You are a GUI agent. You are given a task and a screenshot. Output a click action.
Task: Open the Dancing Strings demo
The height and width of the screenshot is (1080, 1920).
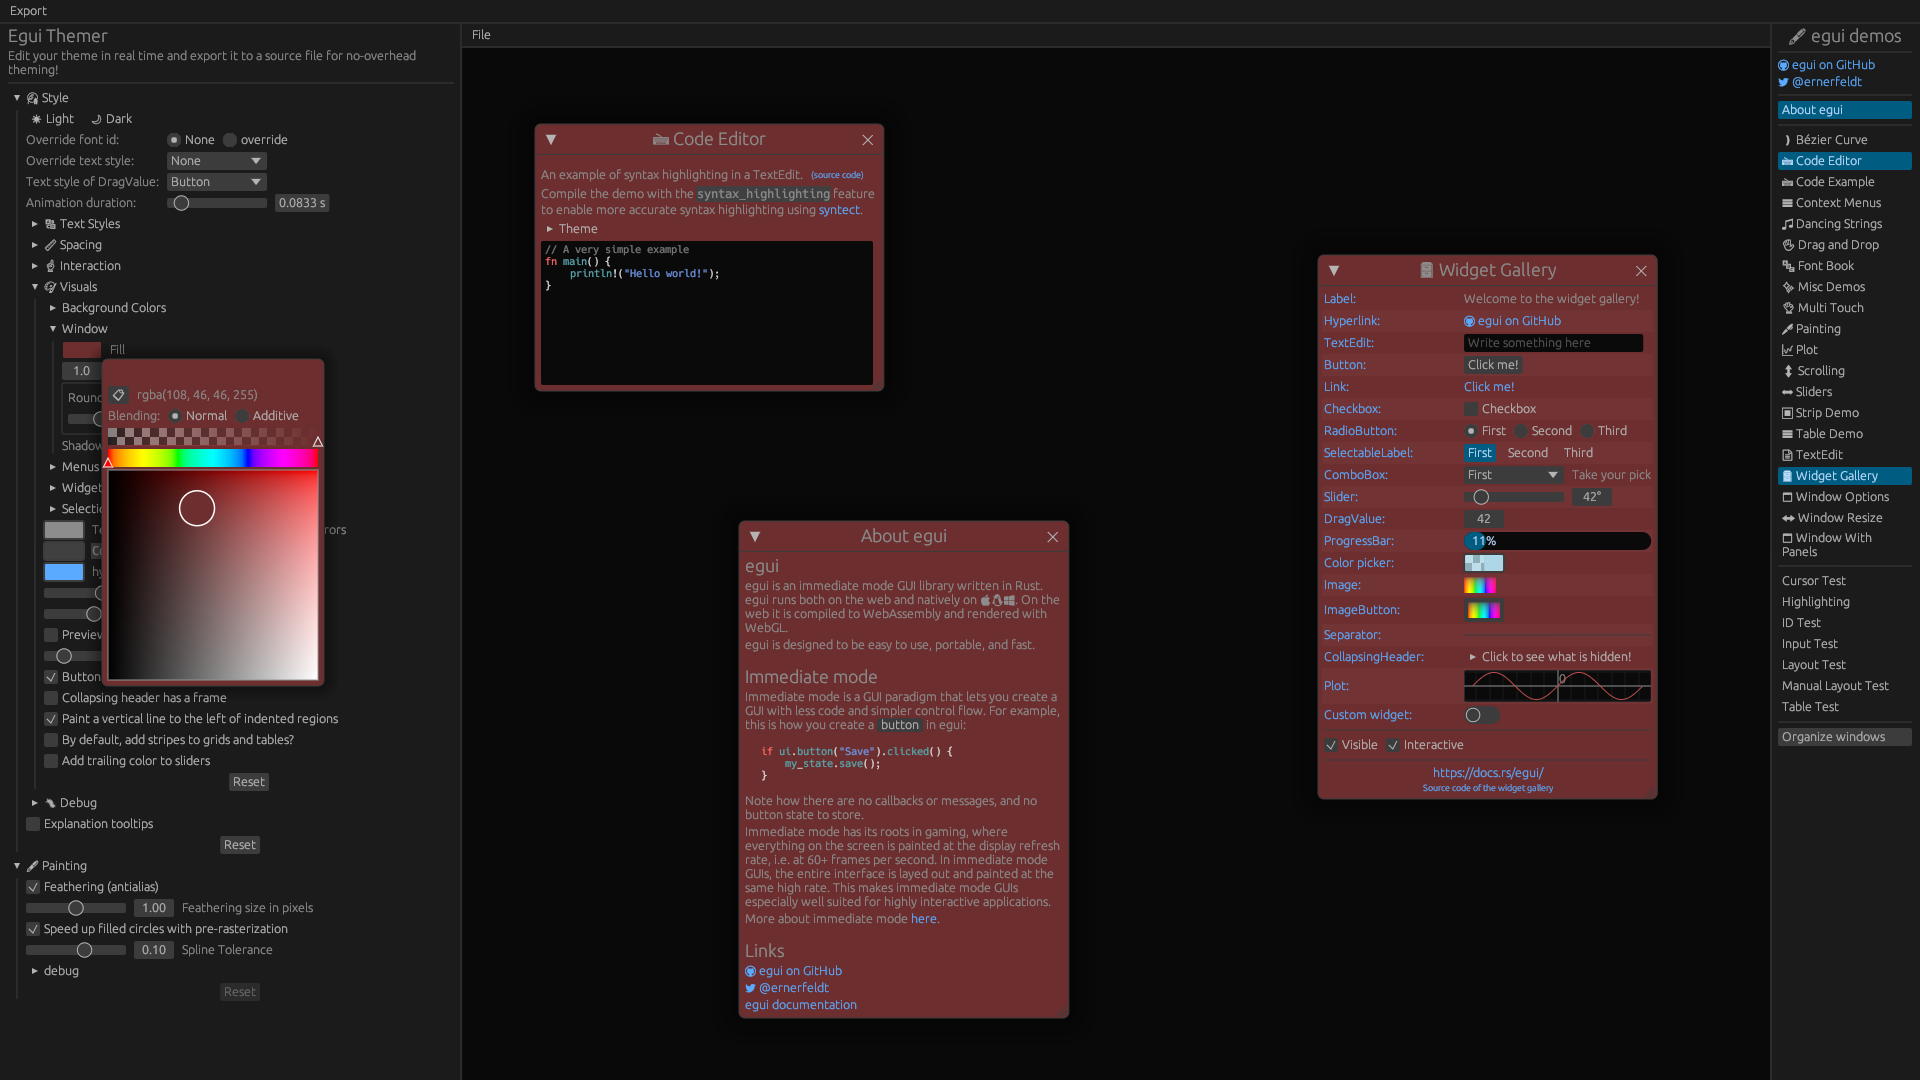coord(1838,223)
